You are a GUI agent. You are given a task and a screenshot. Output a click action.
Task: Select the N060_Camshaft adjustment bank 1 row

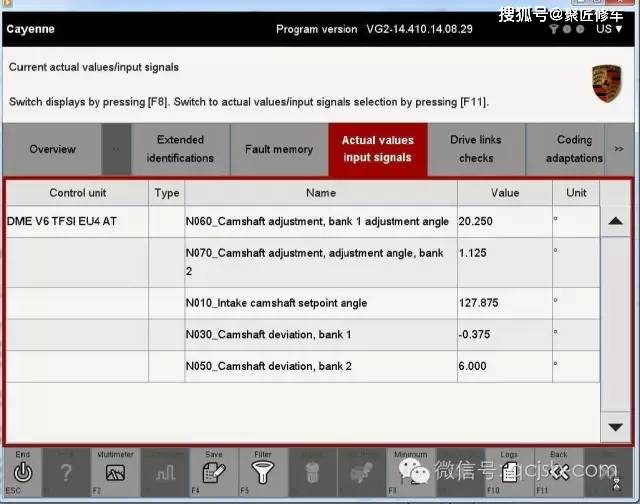303,222
